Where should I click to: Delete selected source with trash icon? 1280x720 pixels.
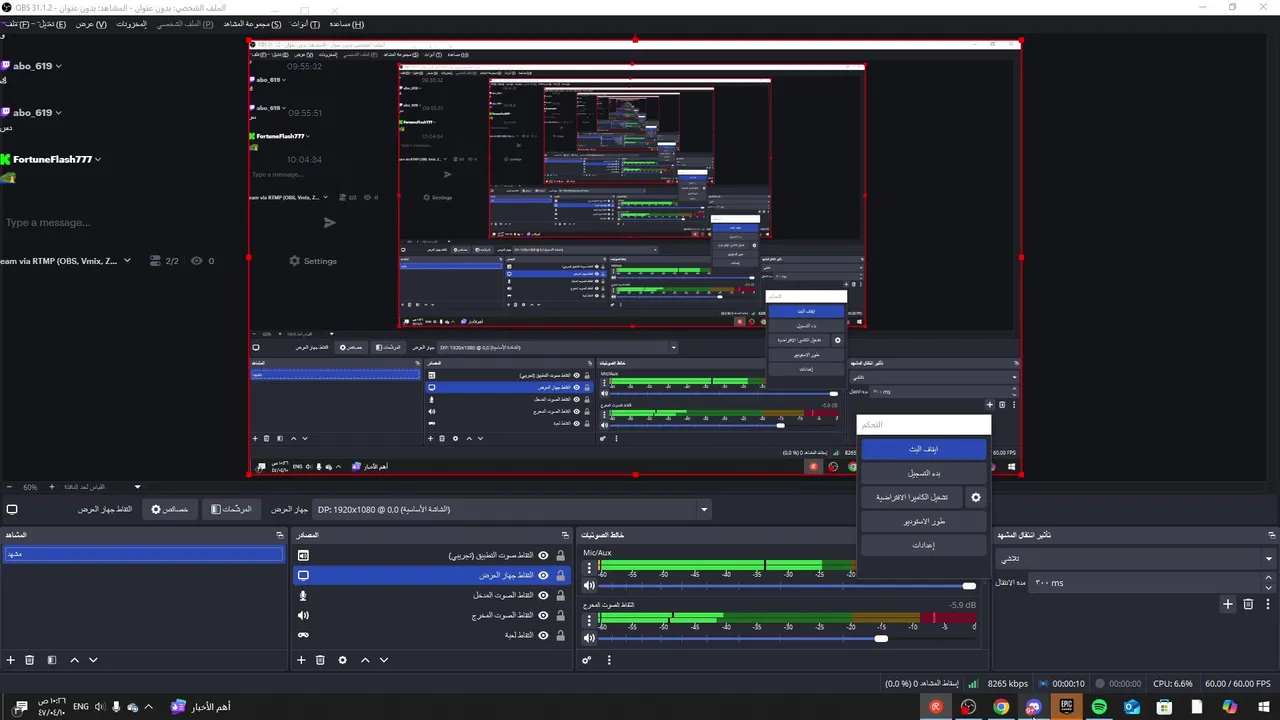click(x=320, y=660)
